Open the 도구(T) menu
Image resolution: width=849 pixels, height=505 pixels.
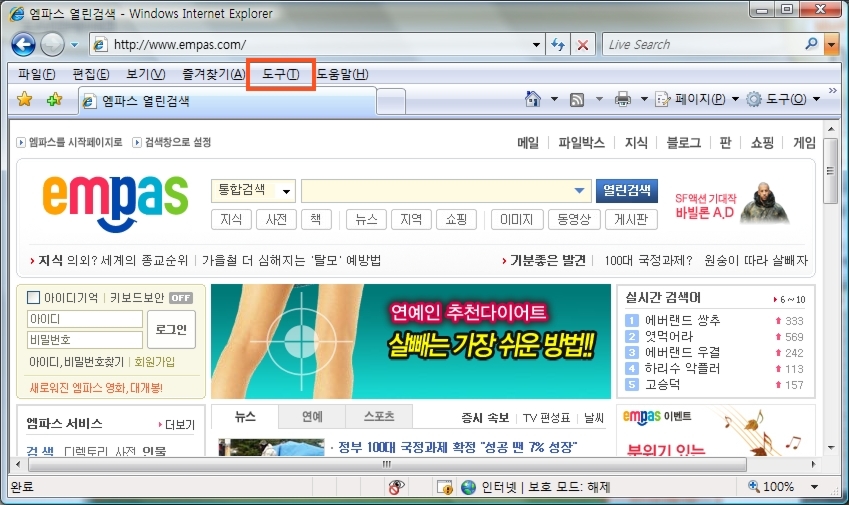point(280,74)
